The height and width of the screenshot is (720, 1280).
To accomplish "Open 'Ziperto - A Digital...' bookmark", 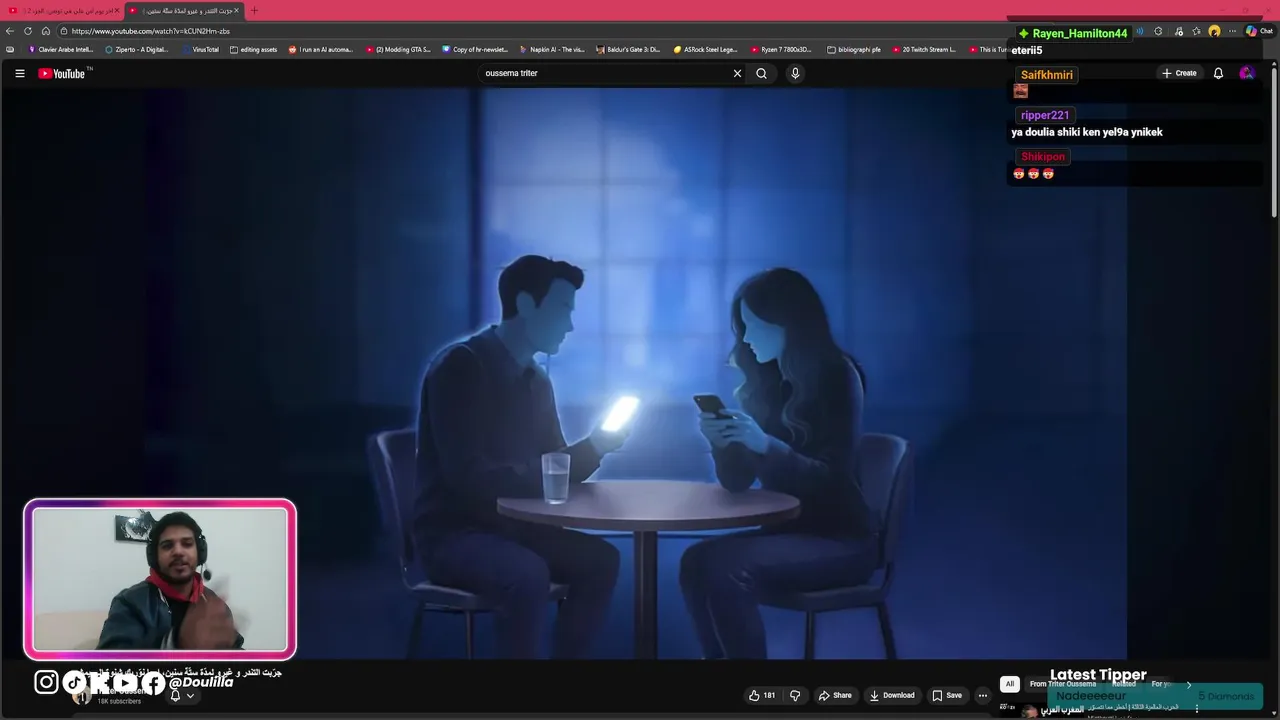I will pos(137,49).
